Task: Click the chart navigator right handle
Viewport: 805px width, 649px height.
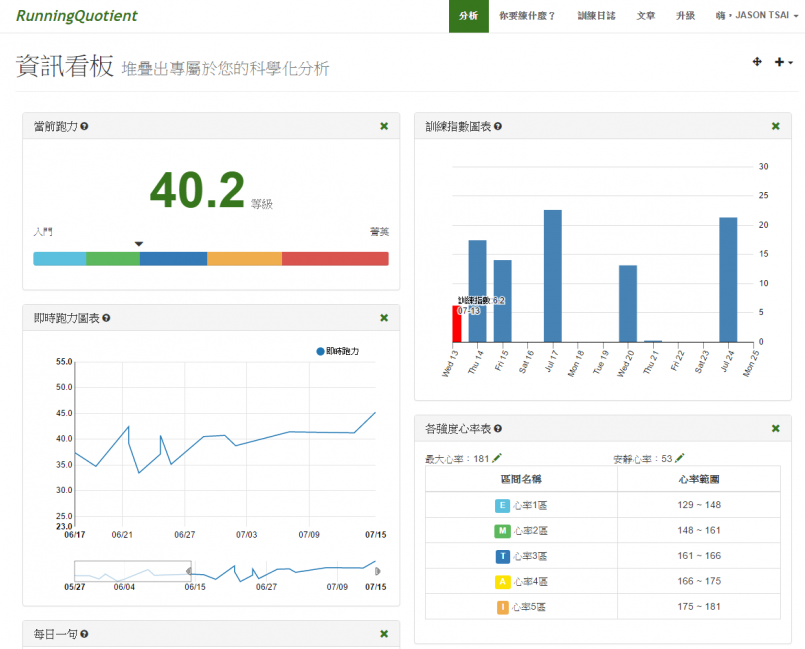Action: [377, 571]
